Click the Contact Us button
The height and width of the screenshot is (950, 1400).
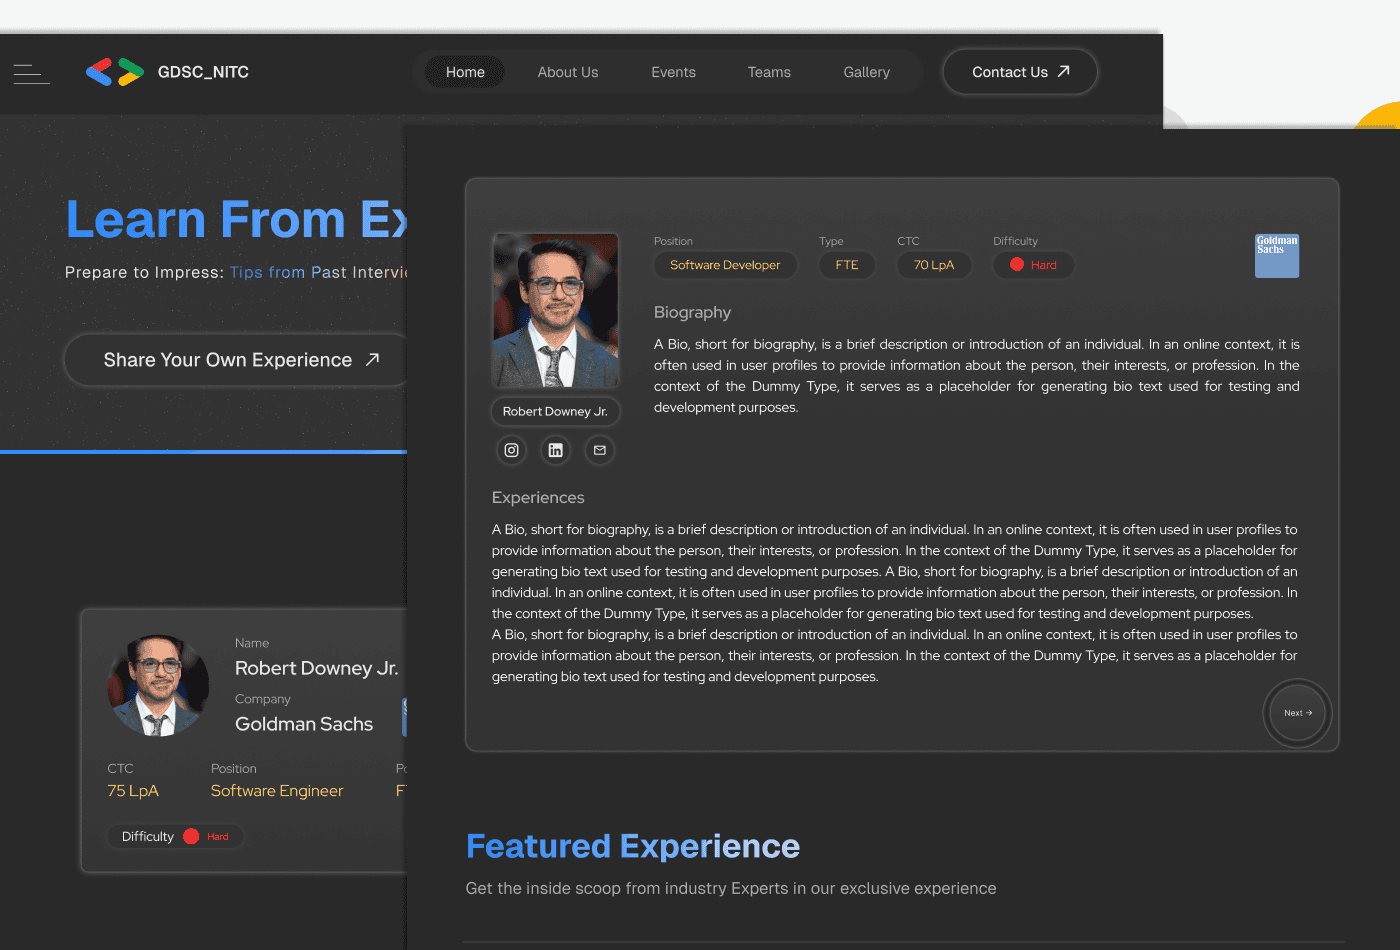coord(1020,72)
